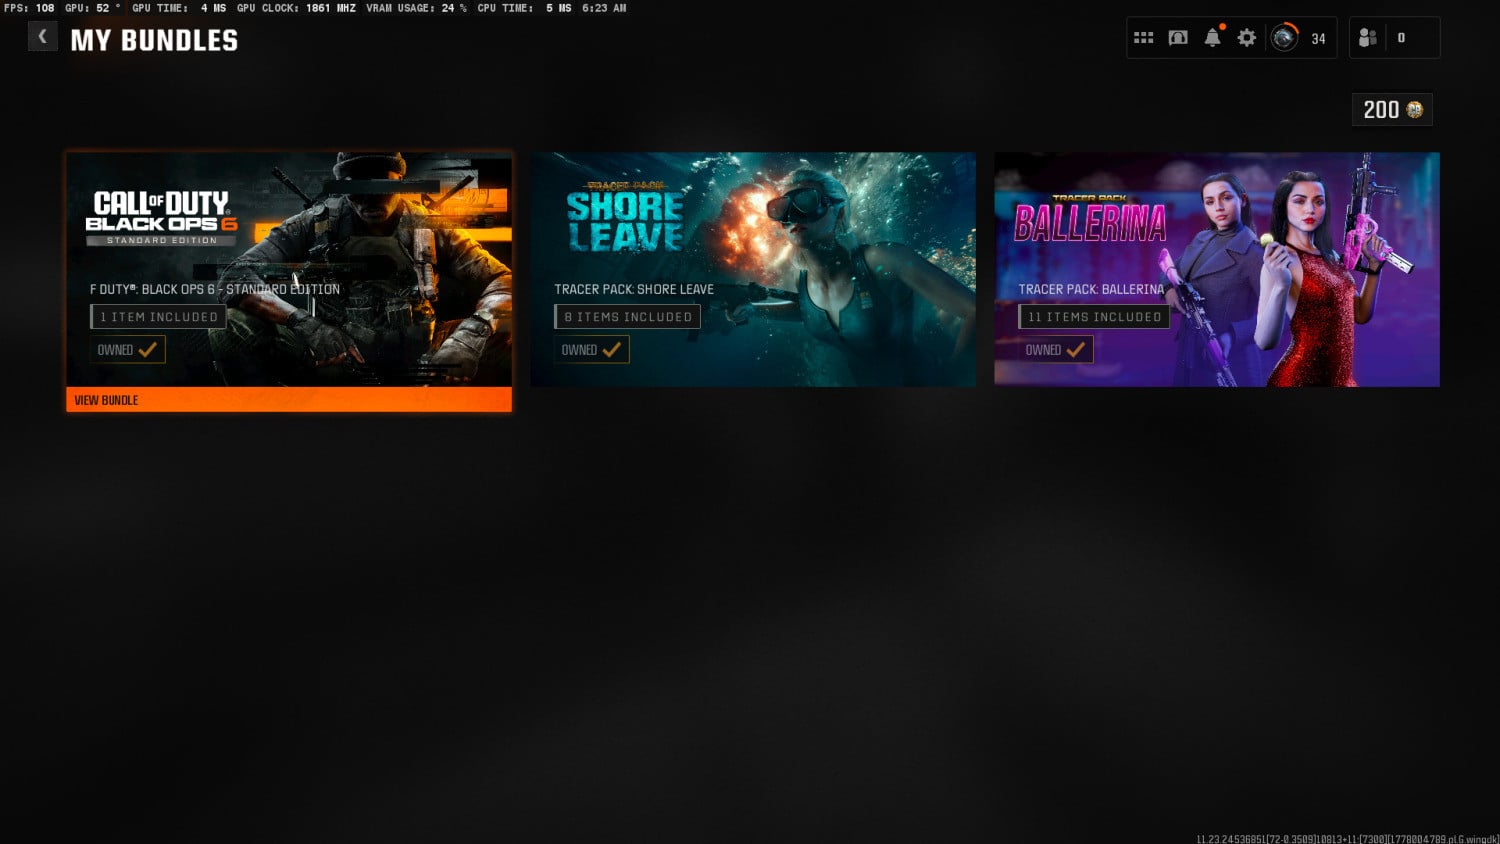Click the player level number 34

coord(1318,39)
